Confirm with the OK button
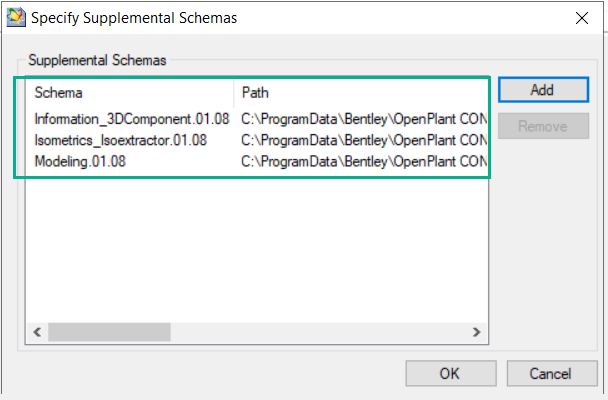 click(x=451, y=374)
